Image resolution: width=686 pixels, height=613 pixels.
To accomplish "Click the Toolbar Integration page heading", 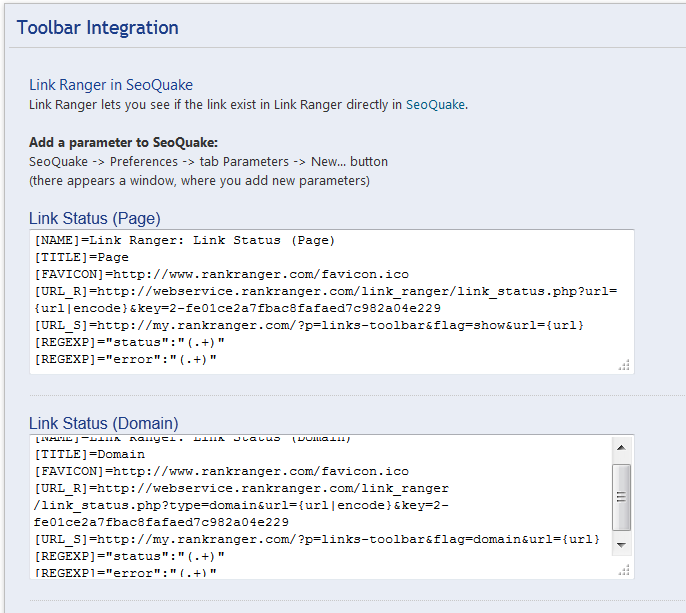I will click(x=98, y=27).
